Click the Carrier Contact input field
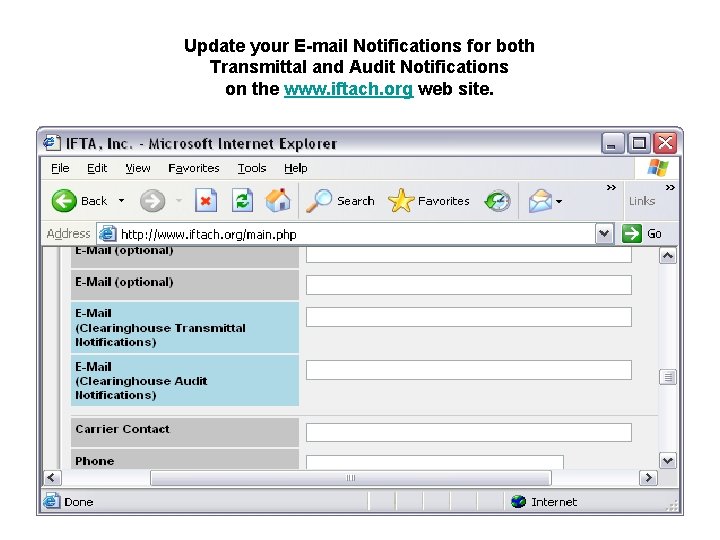Viewport: 720px width, 540px height. point(469,432)
